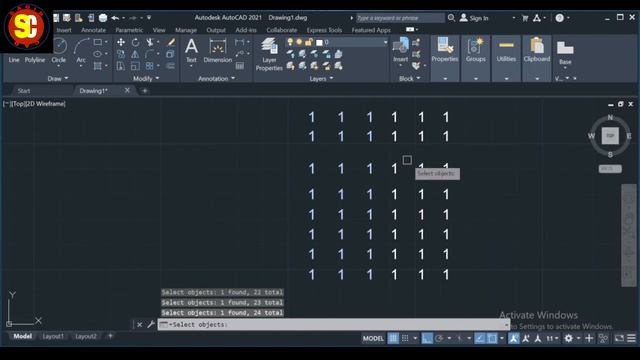This screenshot has width=640, height=360.
Task: Select the Mirror tool
Action: (135, 54)
